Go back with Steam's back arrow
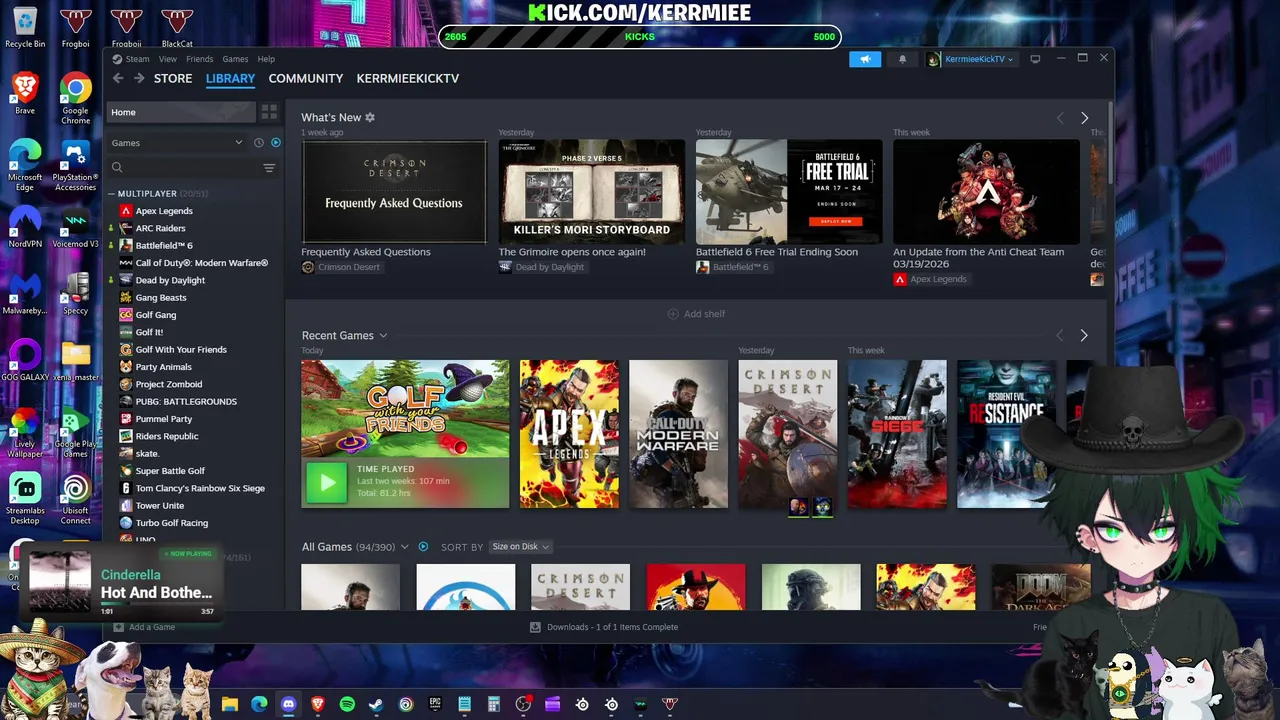Image resolution: width=1280 pixels, height=720 pixels. 118,78
